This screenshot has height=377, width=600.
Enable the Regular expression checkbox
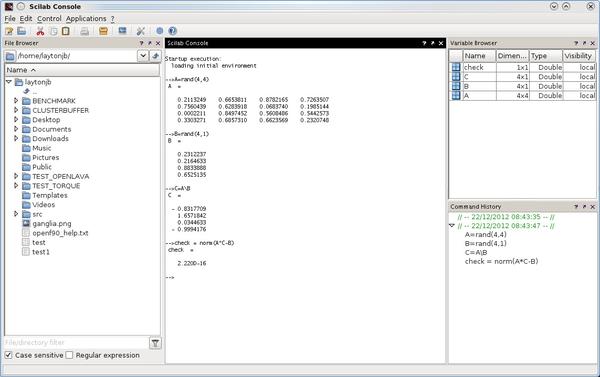coord(69,355)
